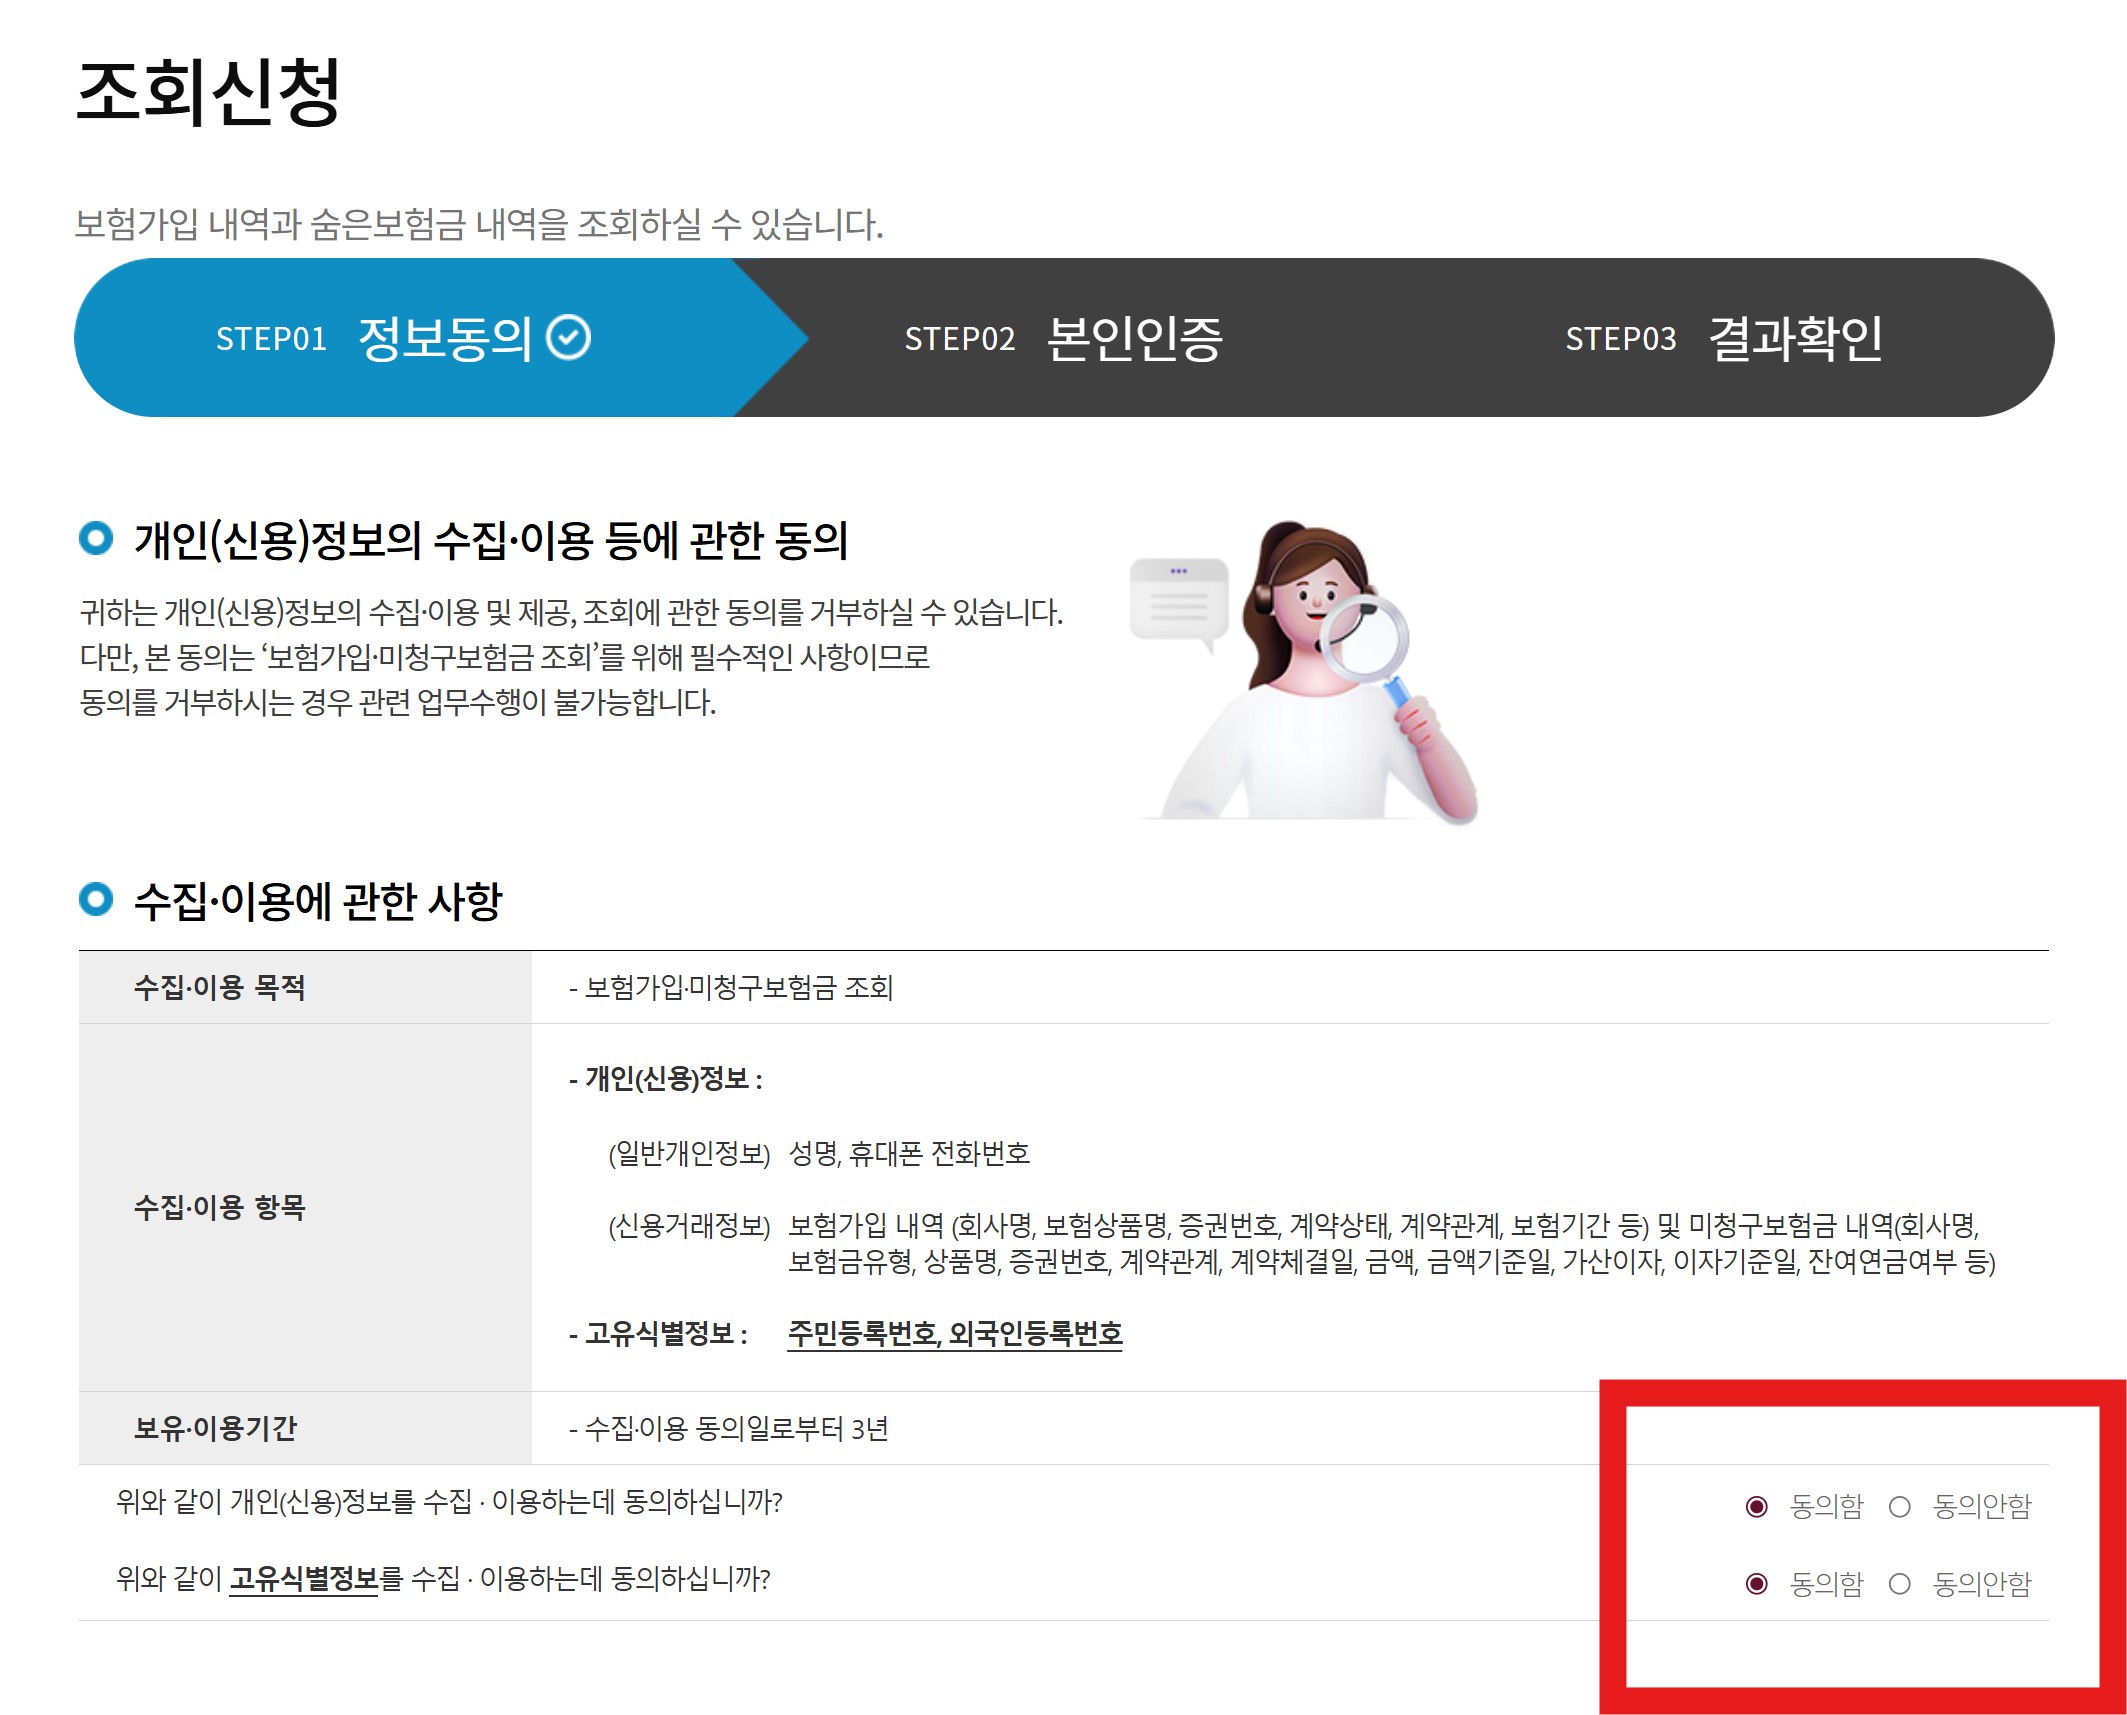Screen dimensions: 2127x1715
Task: Click the speech bubble icon in the illustration
Action: point(1178,601)
